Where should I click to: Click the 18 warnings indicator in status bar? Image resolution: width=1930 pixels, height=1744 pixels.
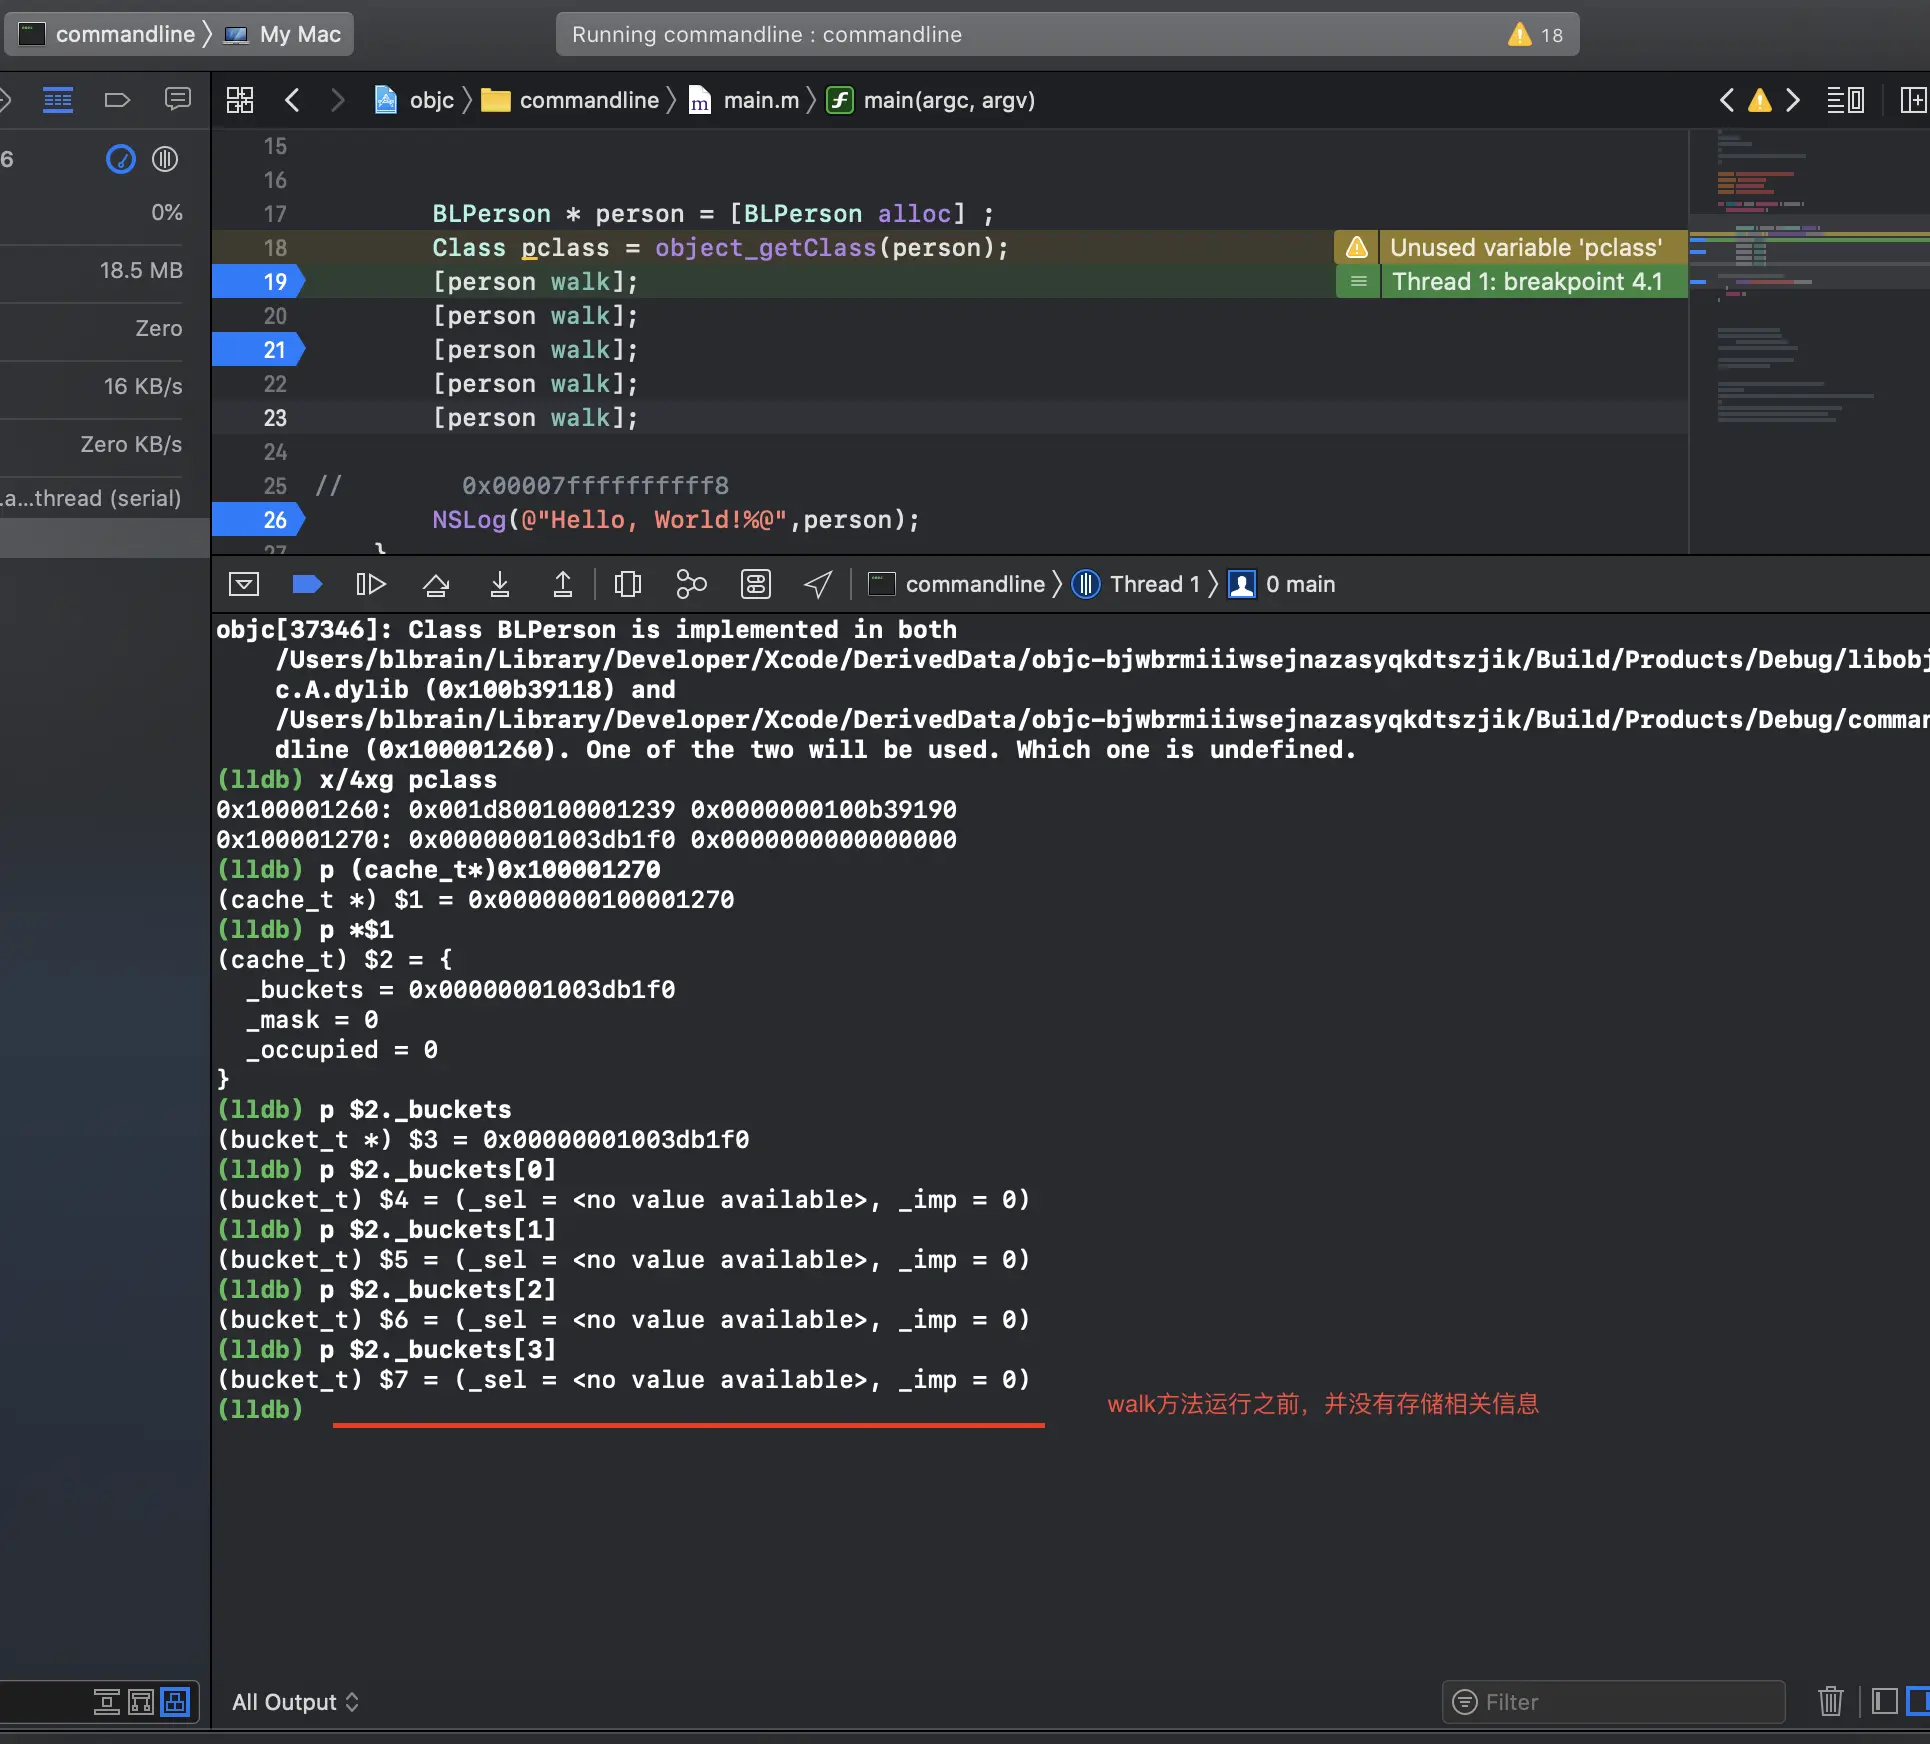[x=1536, y=35]
